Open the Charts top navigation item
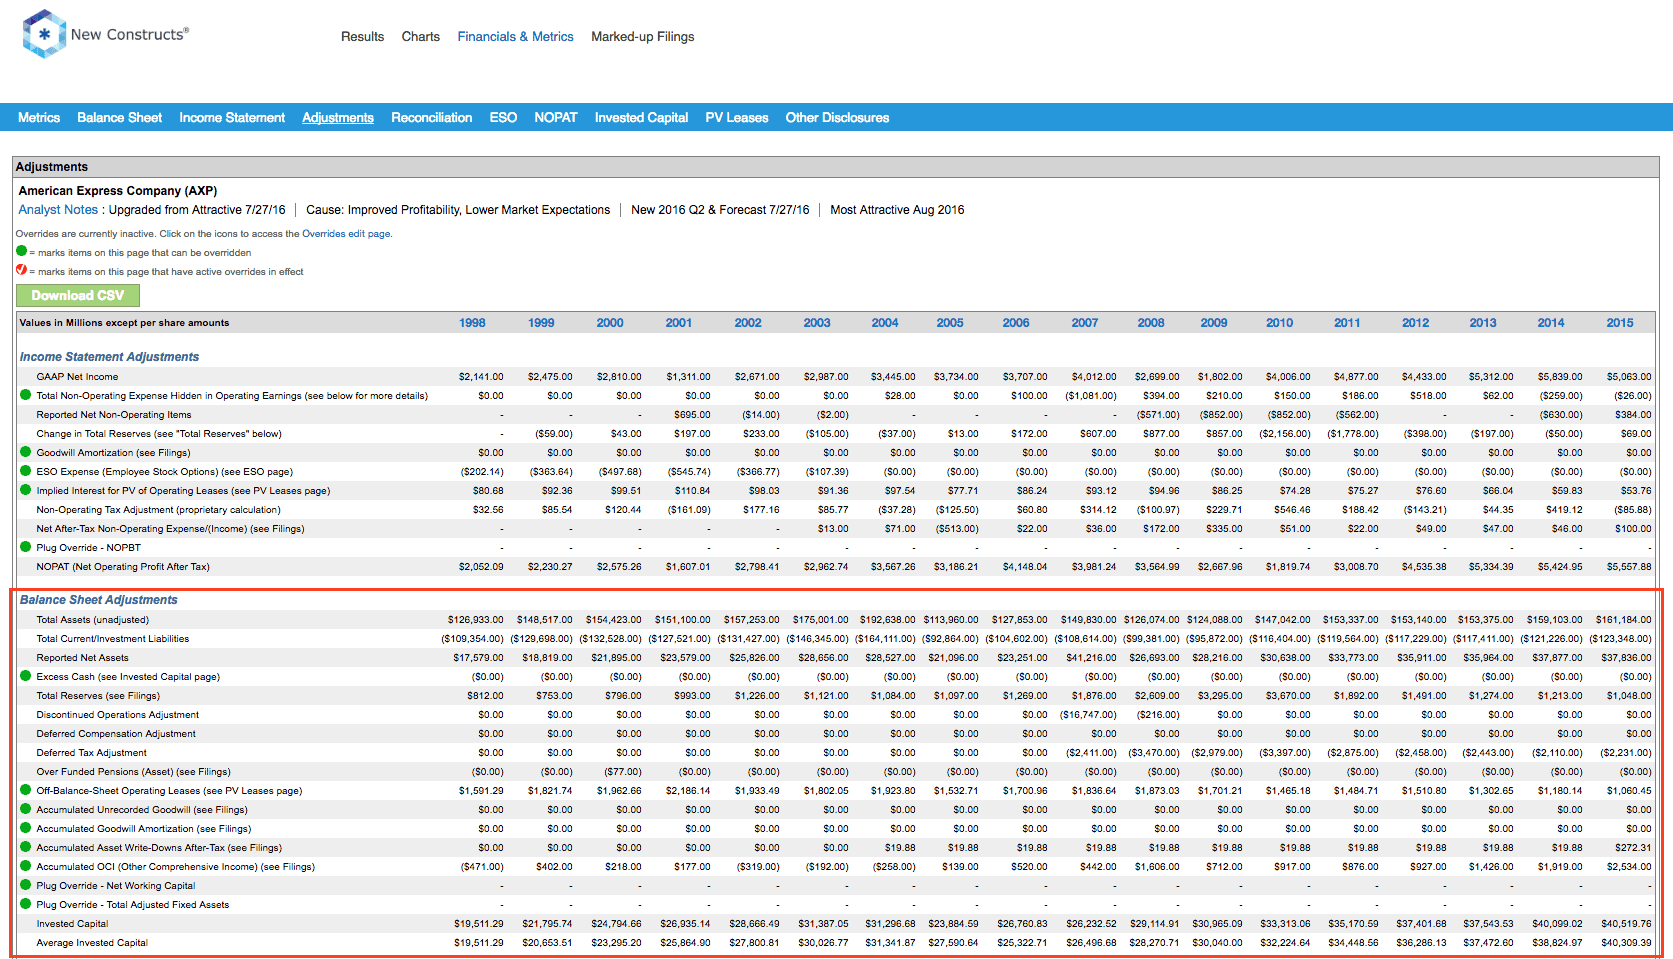 [421, 37]
